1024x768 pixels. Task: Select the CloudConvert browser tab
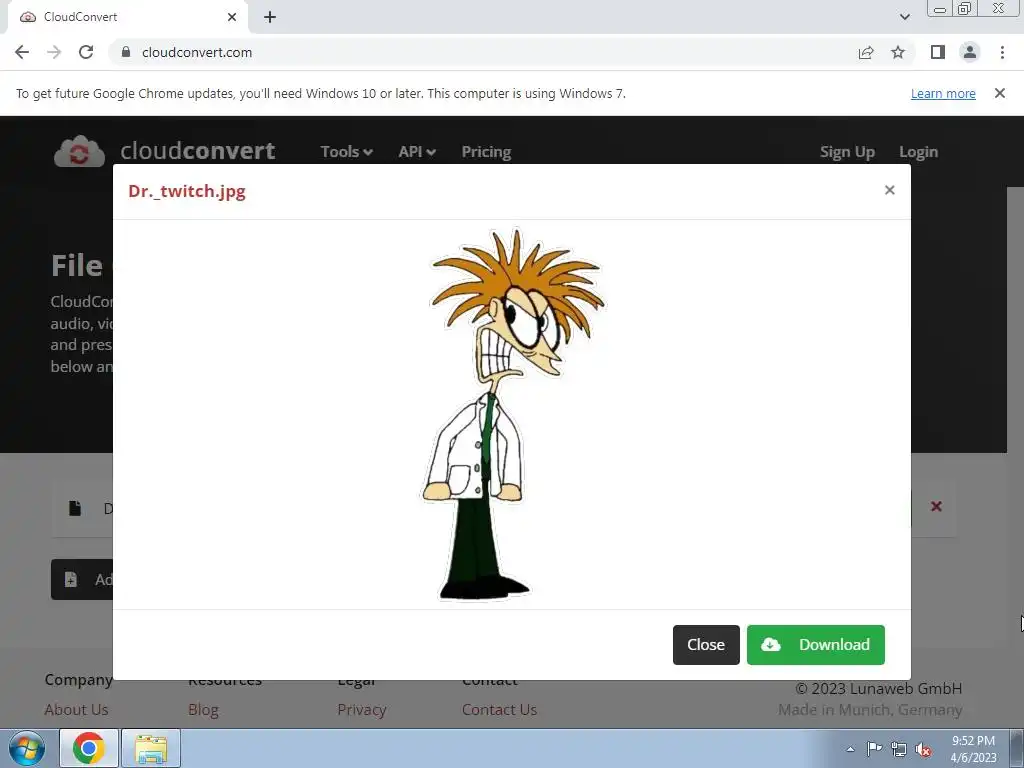click(x=128, y=17)
